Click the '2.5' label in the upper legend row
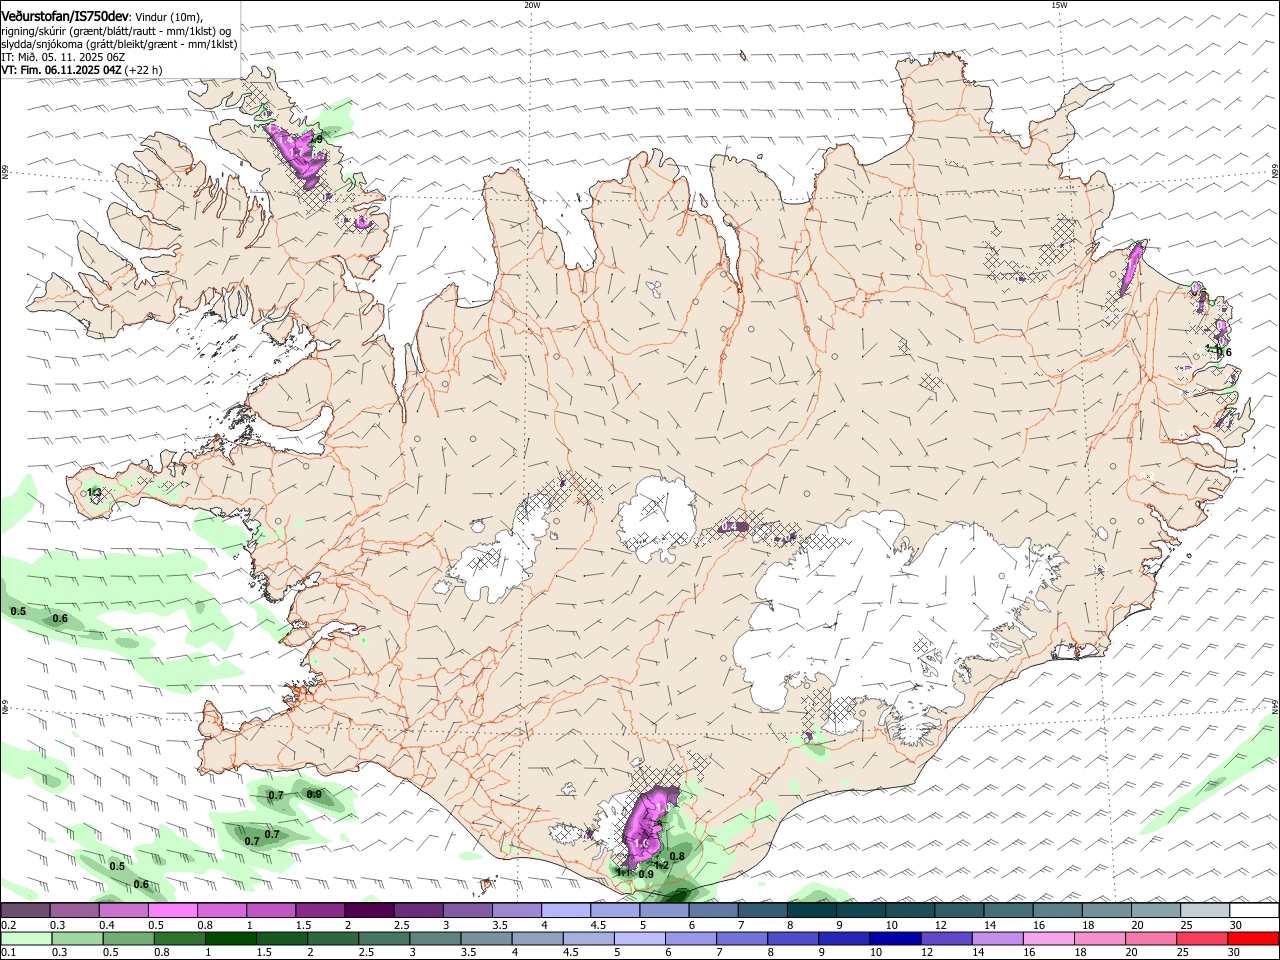The width and height of the screenshot is (1280, 960). point(402,925)
